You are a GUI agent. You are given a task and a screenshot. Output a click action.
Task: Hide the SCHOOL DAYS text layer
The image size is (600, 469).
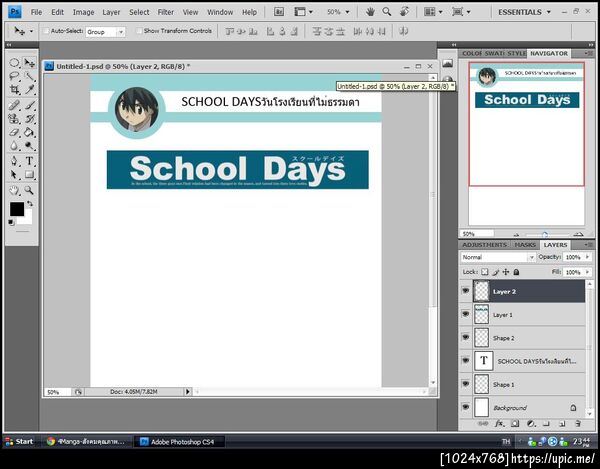pos(465,361)
